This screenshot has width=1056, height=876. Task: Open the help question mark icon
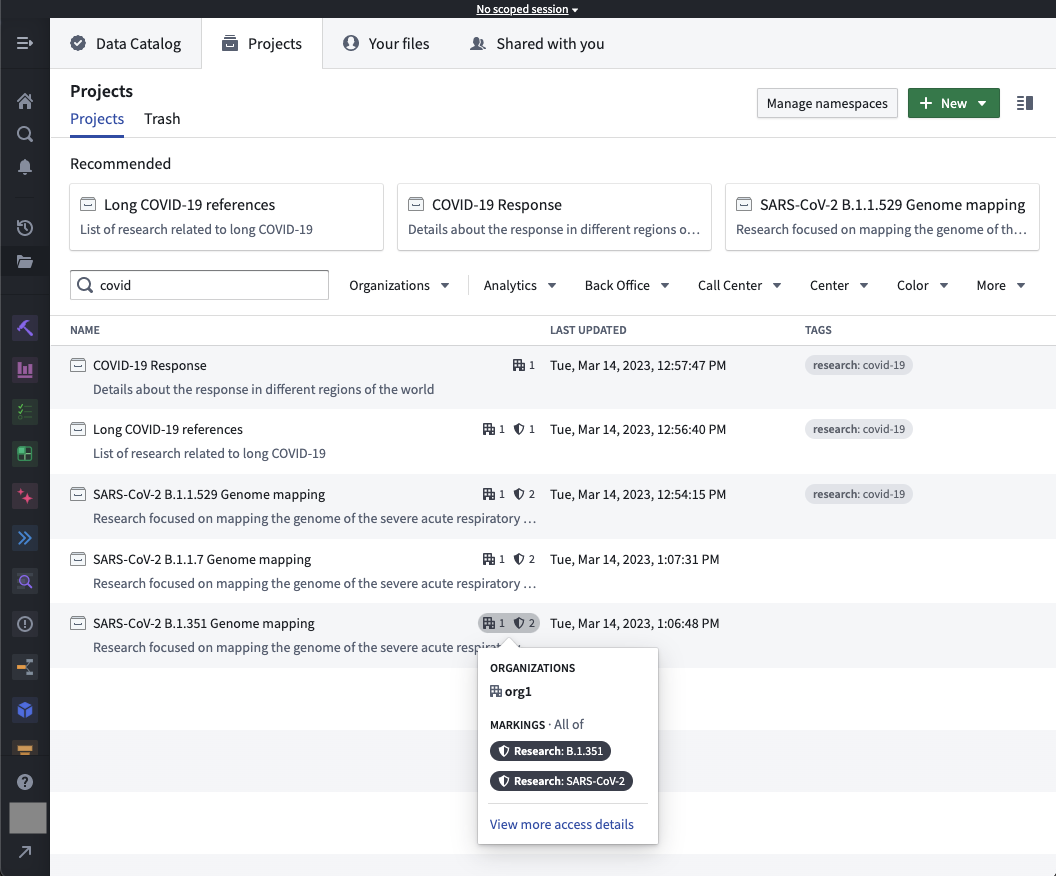(x=25, y=782)
